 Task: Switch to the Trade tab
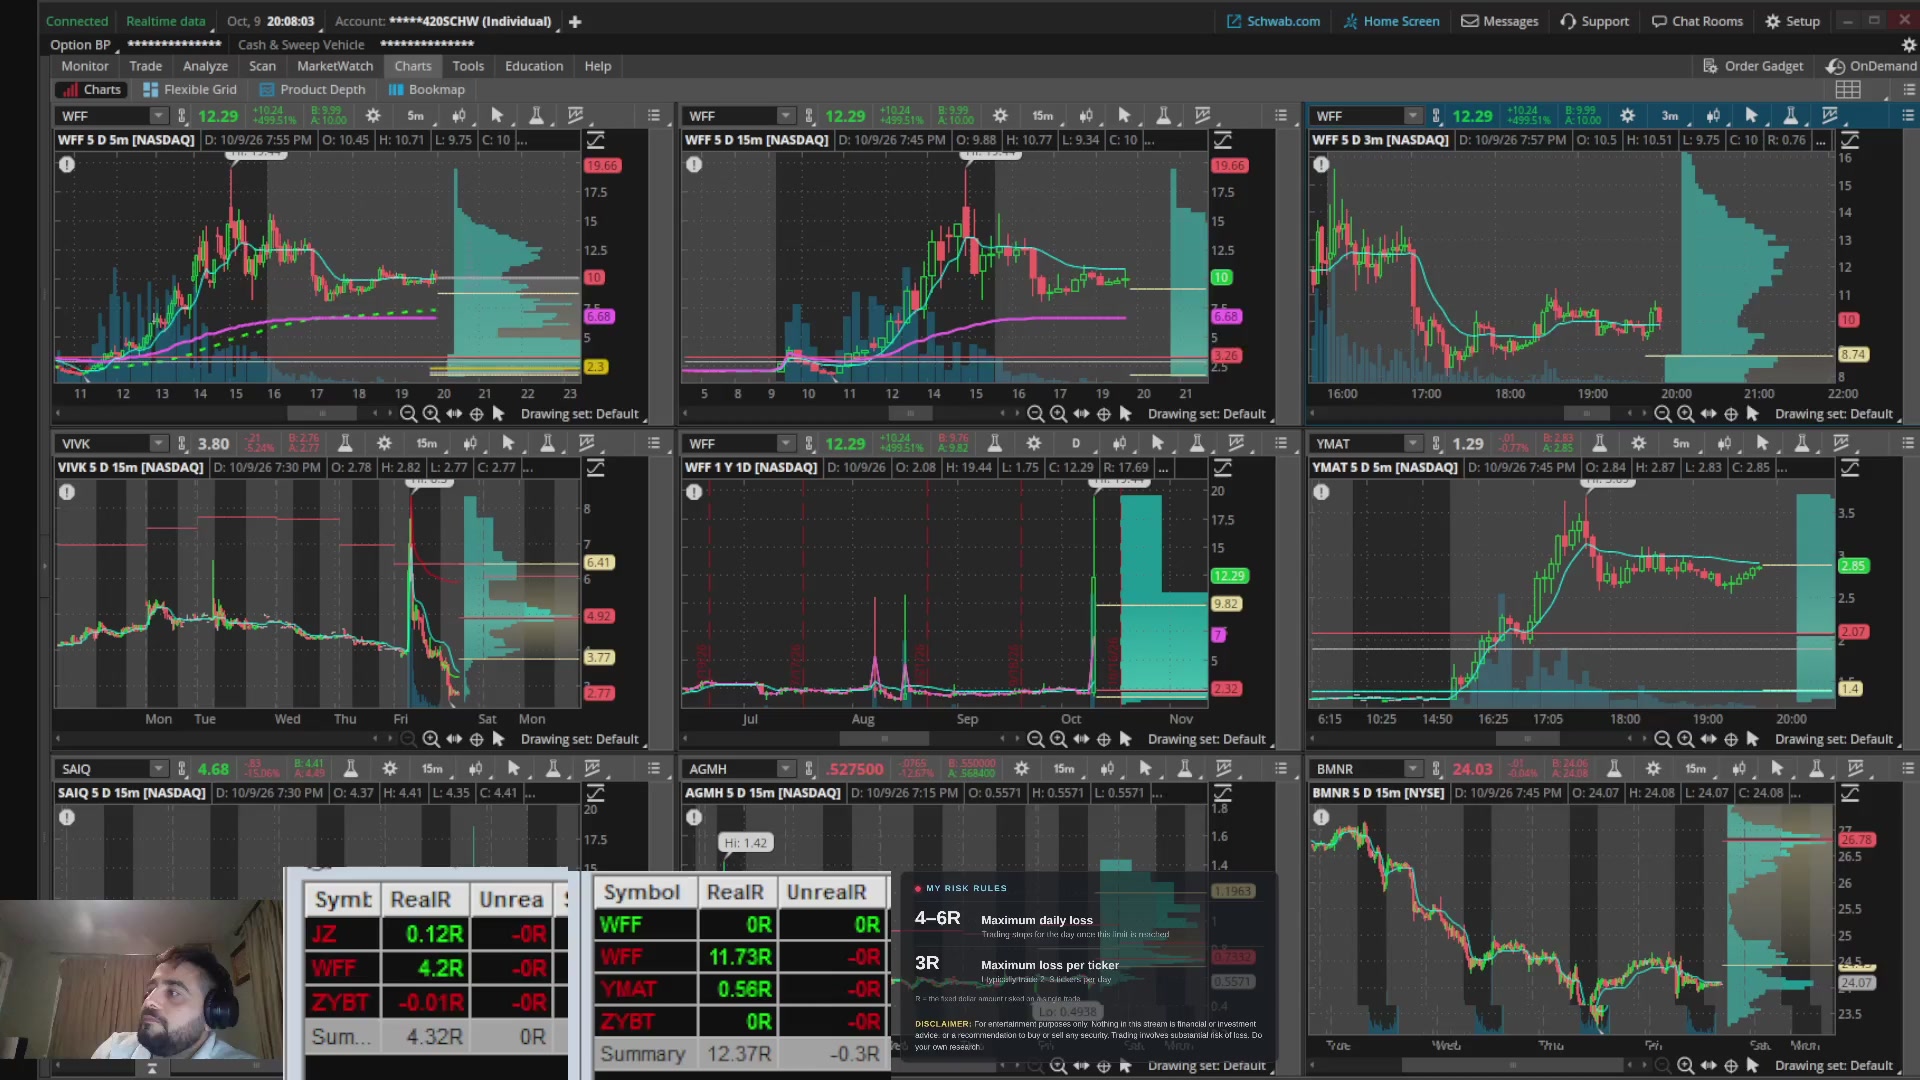pos(146,66)
